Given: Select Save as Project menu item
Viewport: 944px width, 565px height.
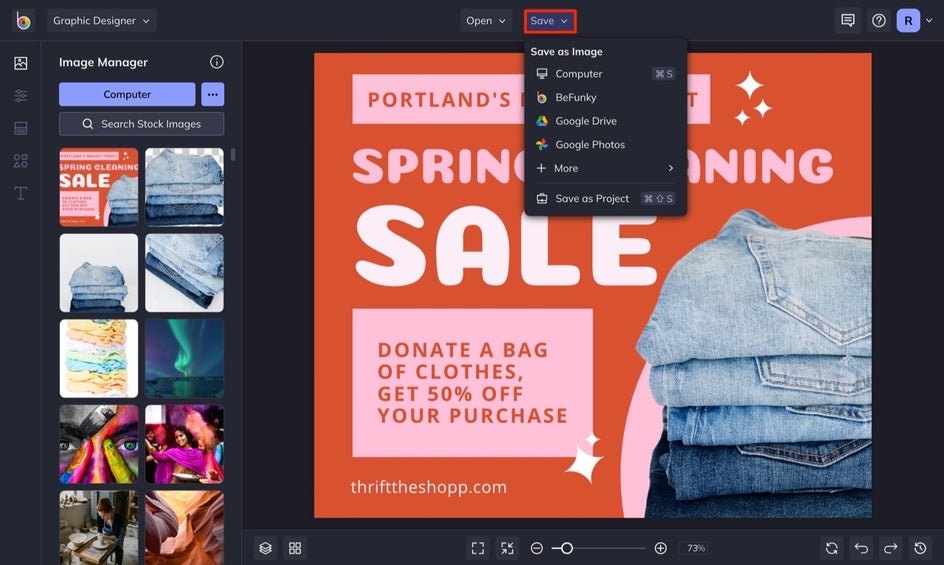Looking at the screenshot, I should (x=591, y=198).
